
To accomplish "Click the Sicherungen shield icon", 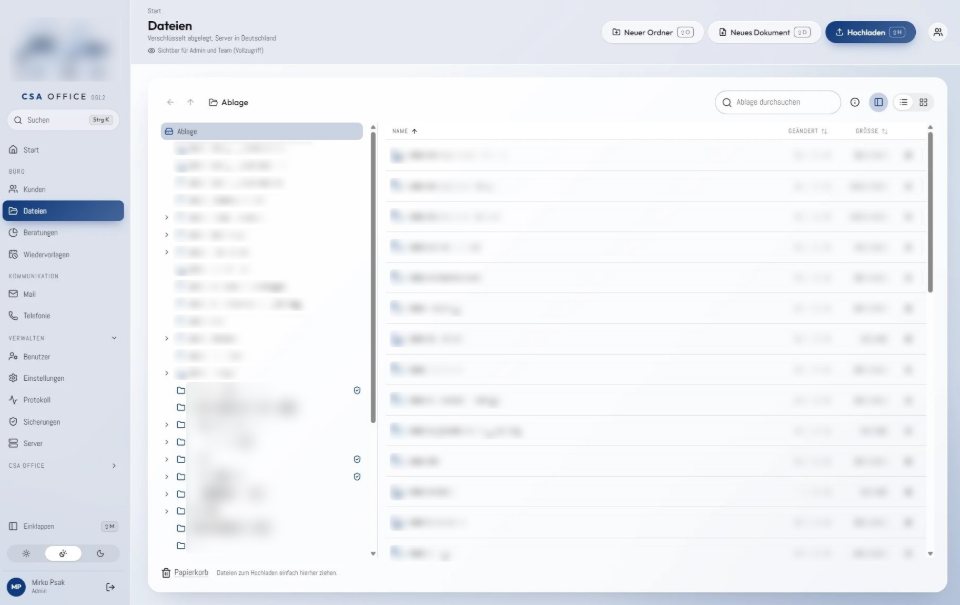I will tap(13, 422).
